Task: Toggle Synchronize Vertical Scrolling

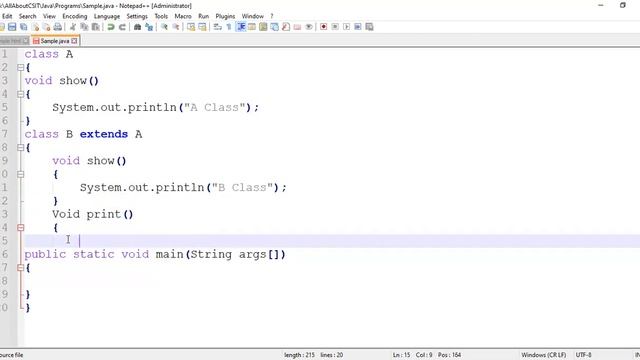Action: pos(191,27)
